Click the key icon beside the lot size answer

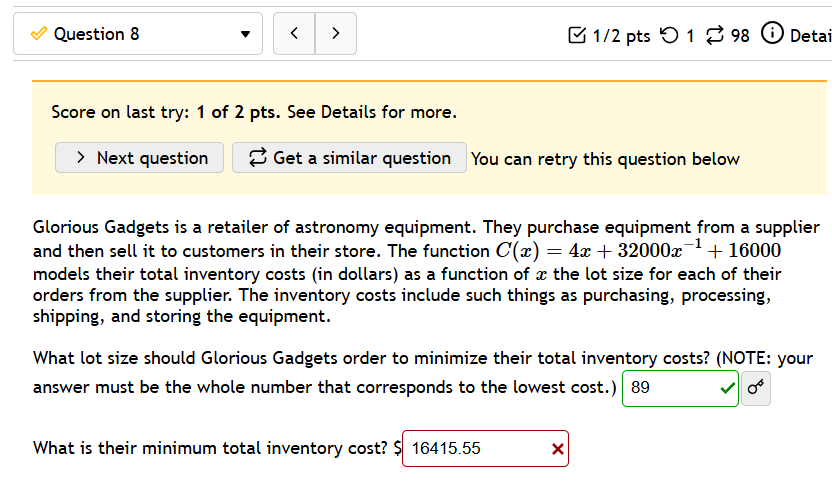(x=756, y=388)
